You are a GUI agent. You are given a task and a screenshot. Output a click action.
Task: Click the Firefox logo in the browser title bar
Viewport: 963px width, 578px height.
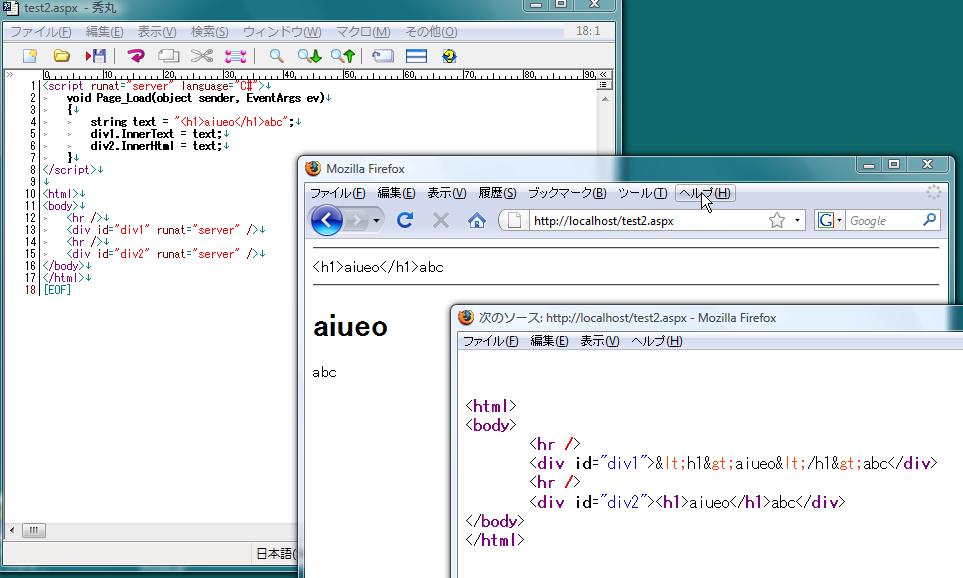coord(313,168)
